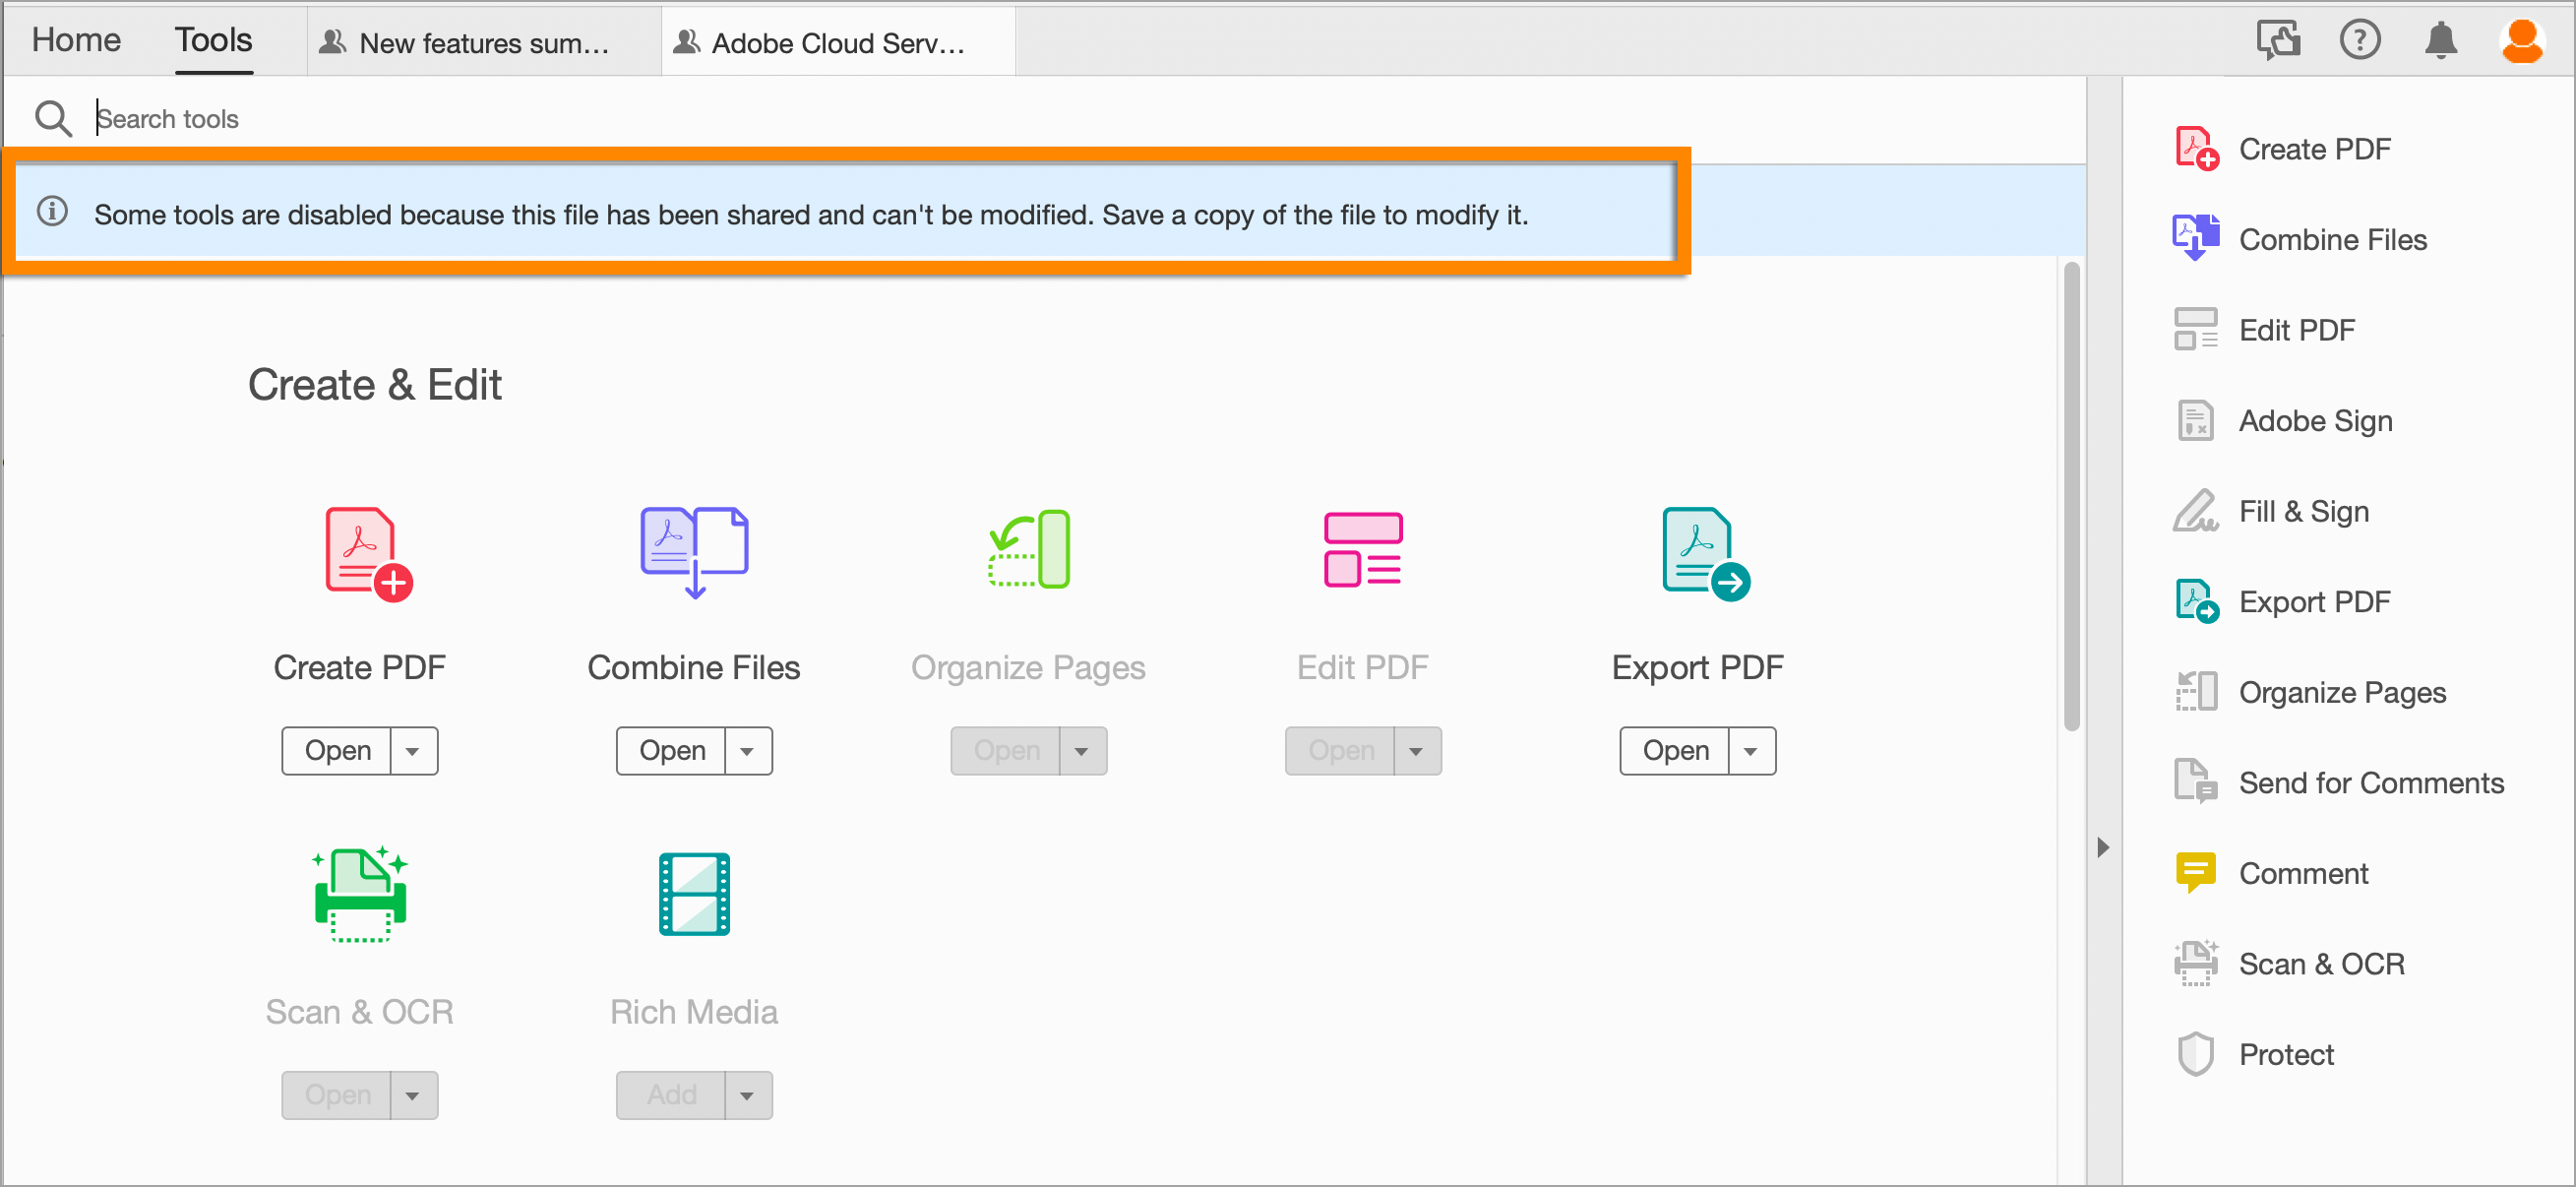
Task: Expand the Combine Files Open dropdown
Action: tap(748, 750)
